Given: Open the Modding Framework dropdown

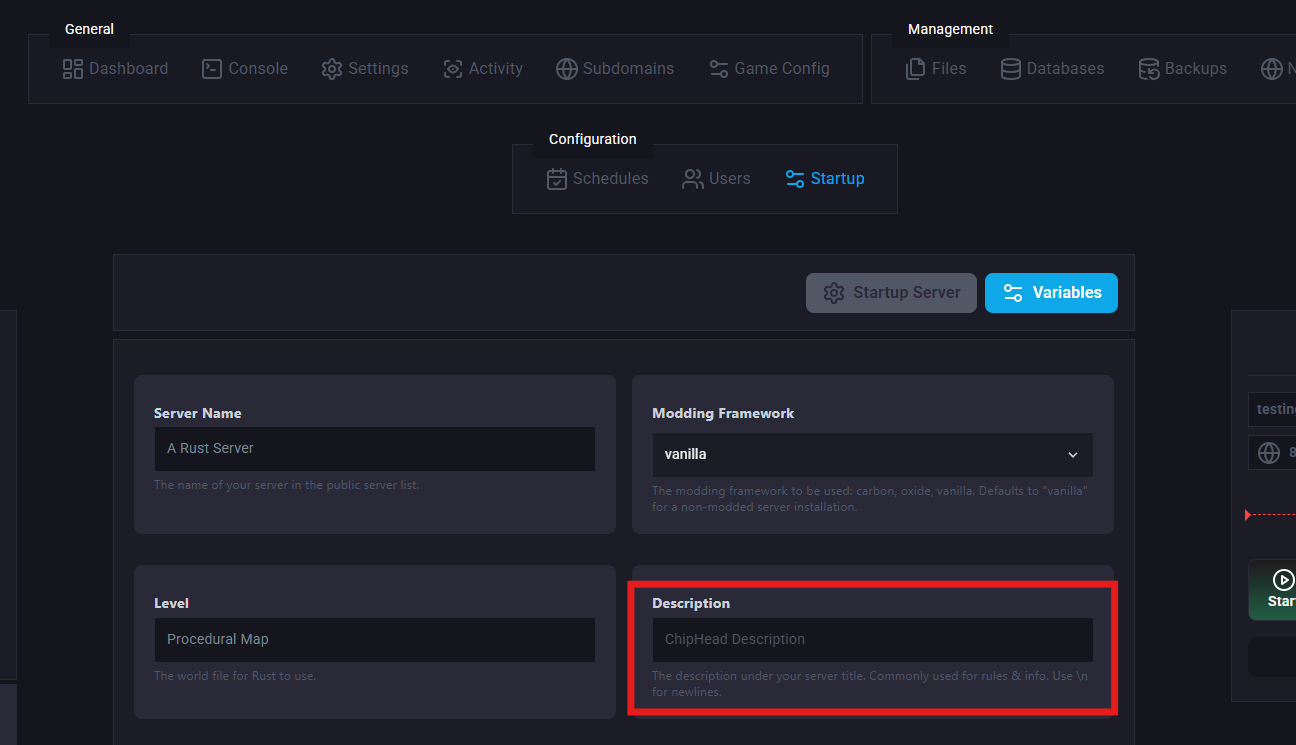Looking at the screenshot, I should tap(872, 454).
